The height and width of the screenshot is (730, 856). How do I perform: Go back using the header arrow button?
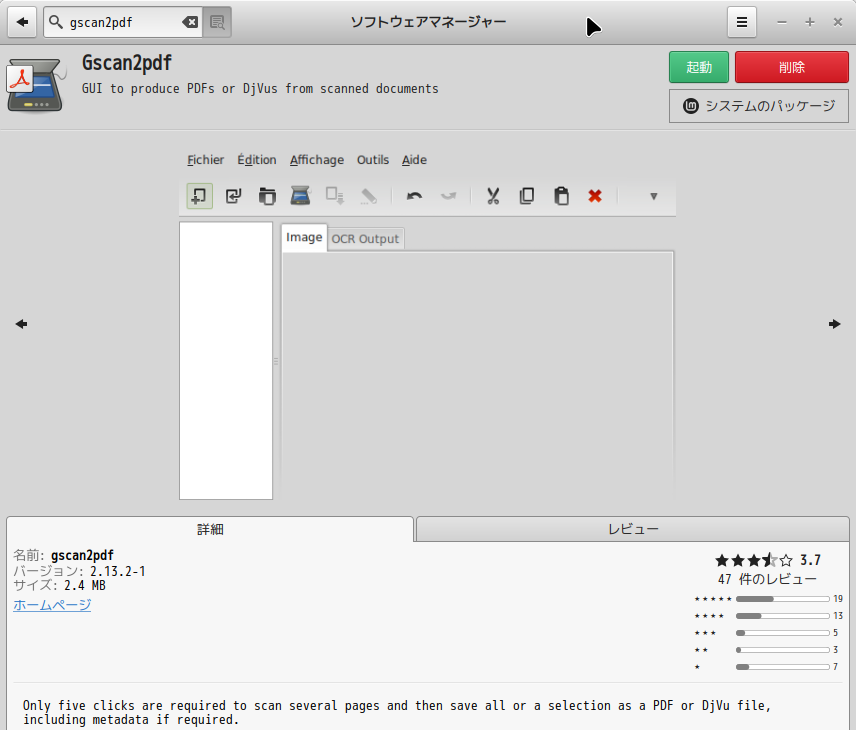22,22
